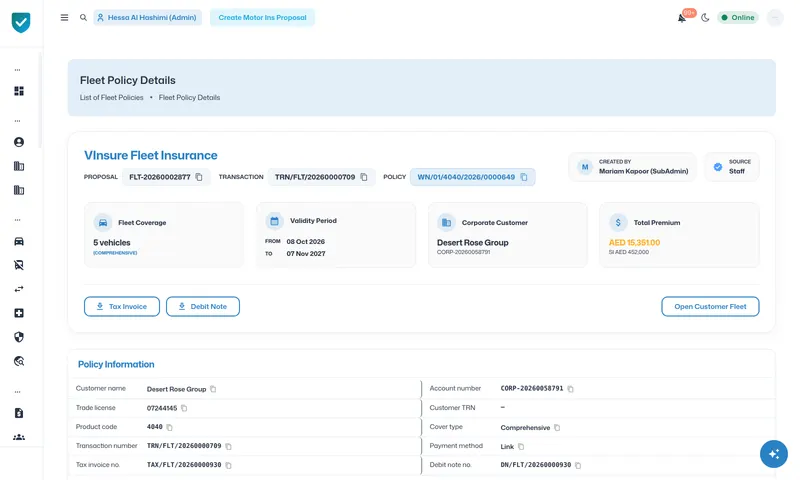800x480 pixels.
Task: Click the AED 15,351.00 premium amount
Action: tap(634, 243)
